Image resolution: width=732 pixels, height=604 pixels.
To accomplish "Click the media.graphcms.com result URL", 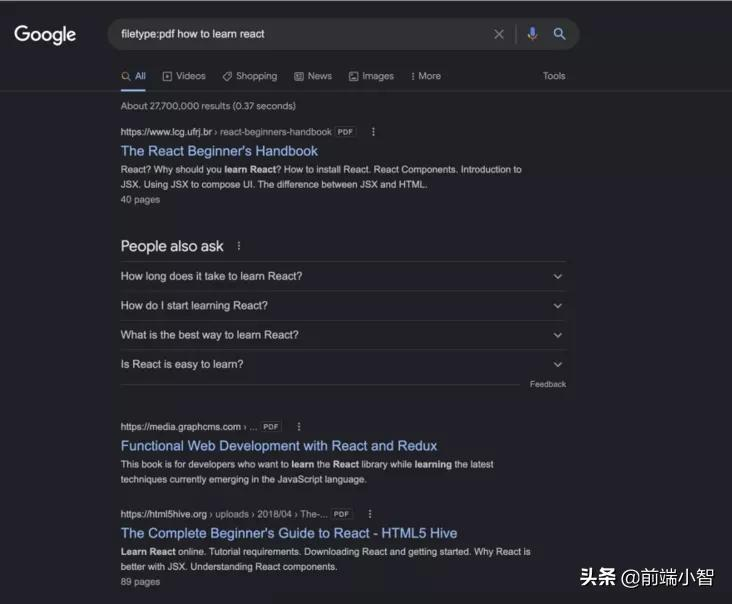I will (189, 427).
